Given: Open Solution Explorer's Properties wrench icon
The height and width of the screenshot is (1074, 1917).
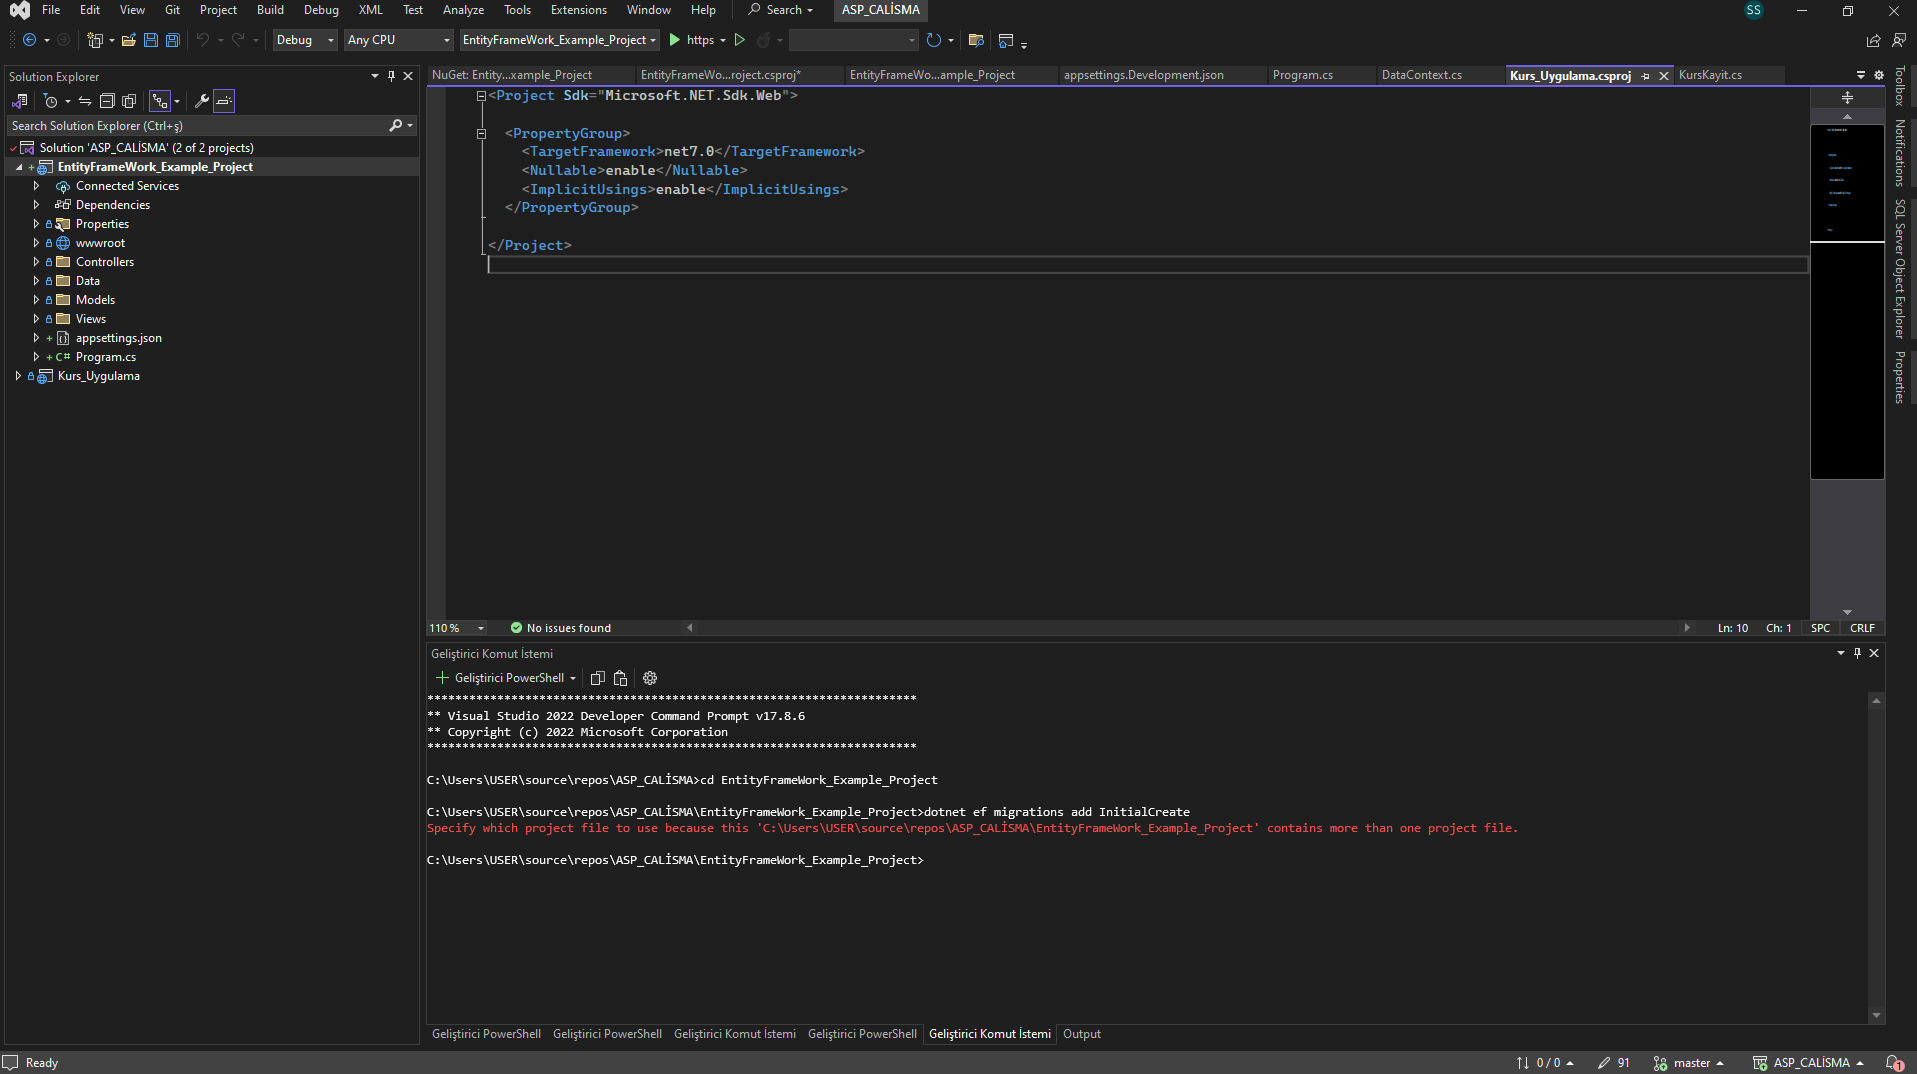Looking at the screenshot, I should tap(201, 100).
